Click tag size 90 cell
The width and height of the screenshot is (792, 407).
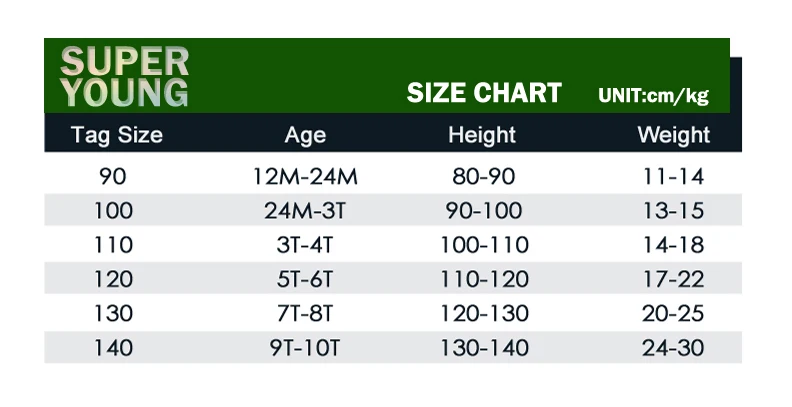(x=113, y=176)
